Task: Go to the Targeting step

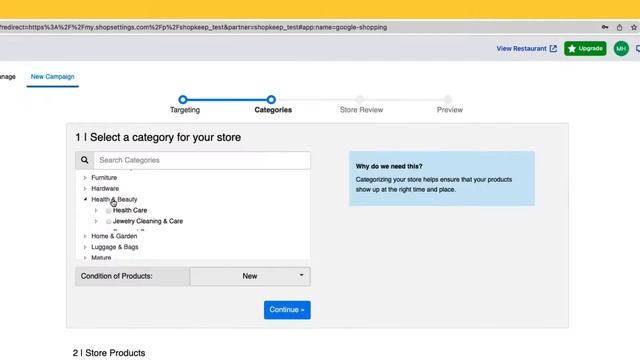Action: coord(183,100)
